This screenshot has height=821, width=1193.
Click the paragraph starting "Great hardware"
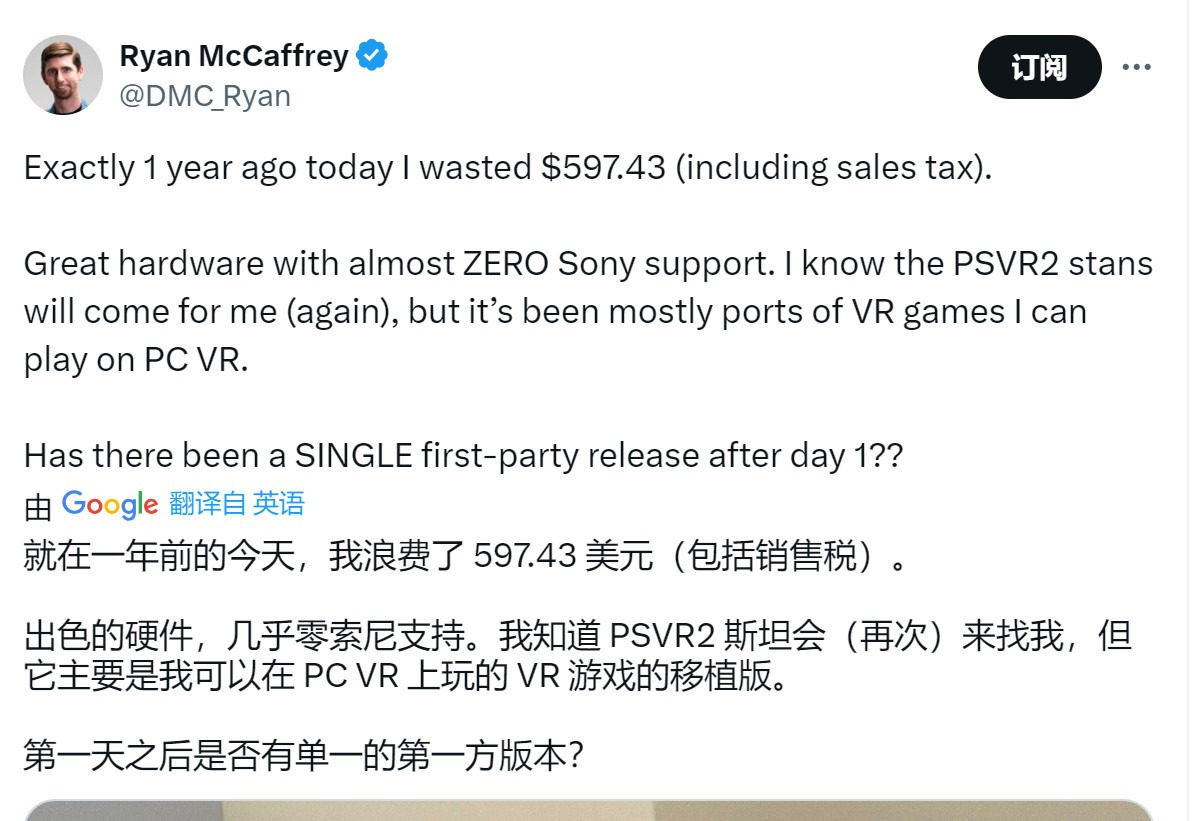[588, 311]
